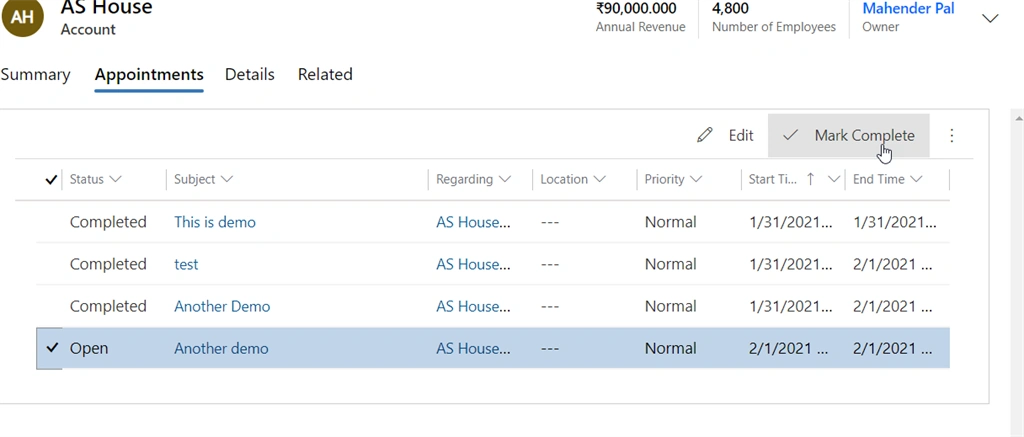
Task: Select the 'This is demo' row
Action: pyautogui.click(x=493, y=222)
